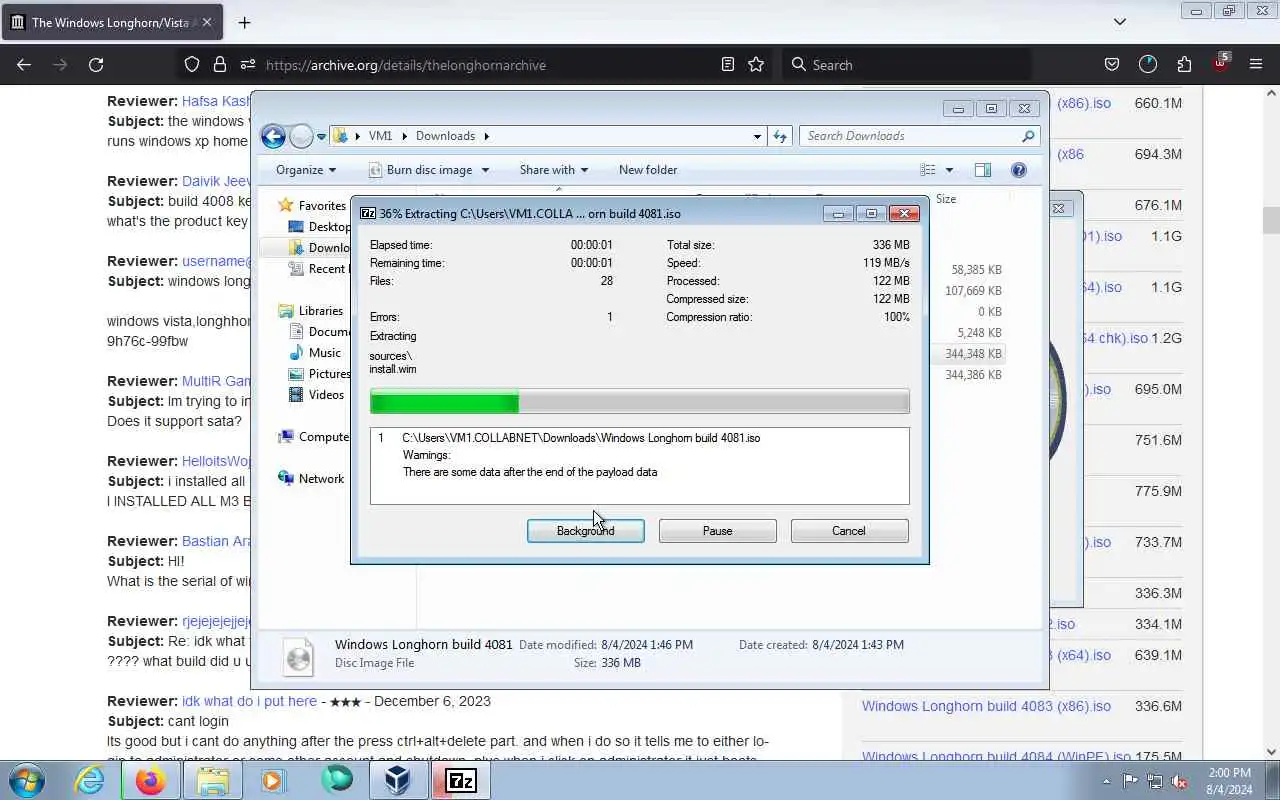Viewport: 1280px width, 800px height.
Task: Cancel the 7-Zip extraction
Action: click(x=849, y=531)
